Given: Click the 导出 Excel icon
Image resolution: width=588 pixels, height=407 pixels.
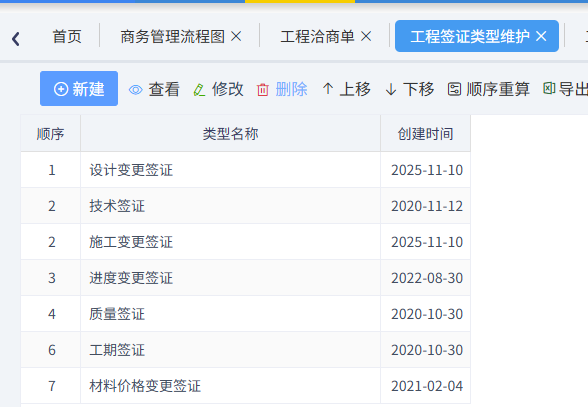Looking at the screenshot, I should (x=549, y=89).
